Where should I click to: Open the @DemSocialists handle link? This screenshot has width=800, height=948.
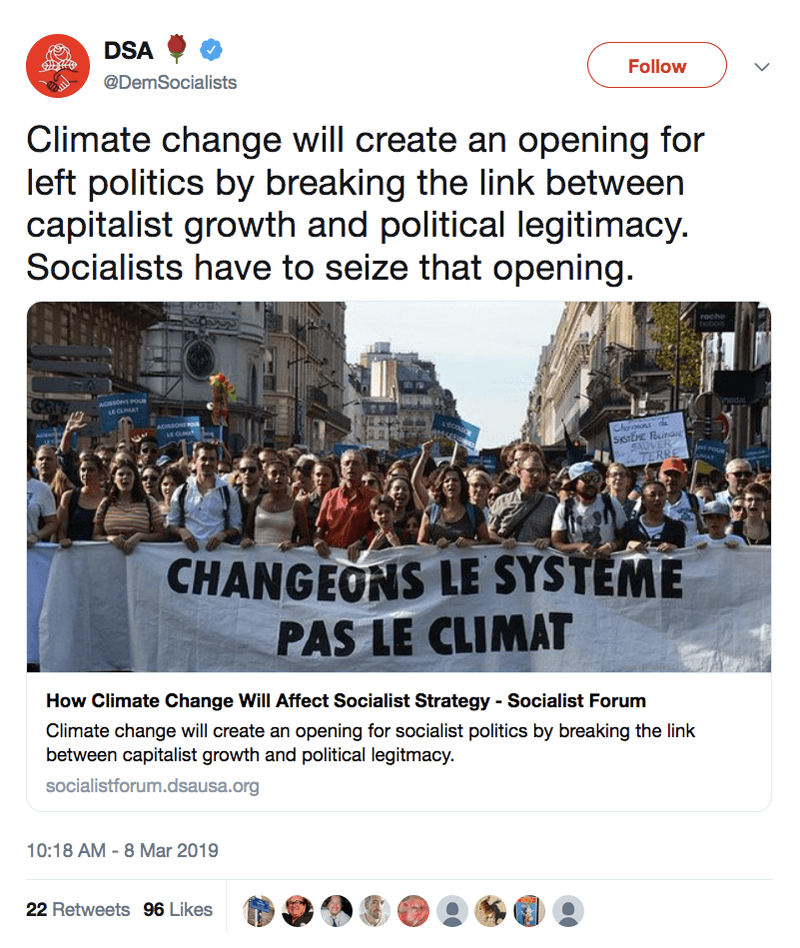point(170,82)
